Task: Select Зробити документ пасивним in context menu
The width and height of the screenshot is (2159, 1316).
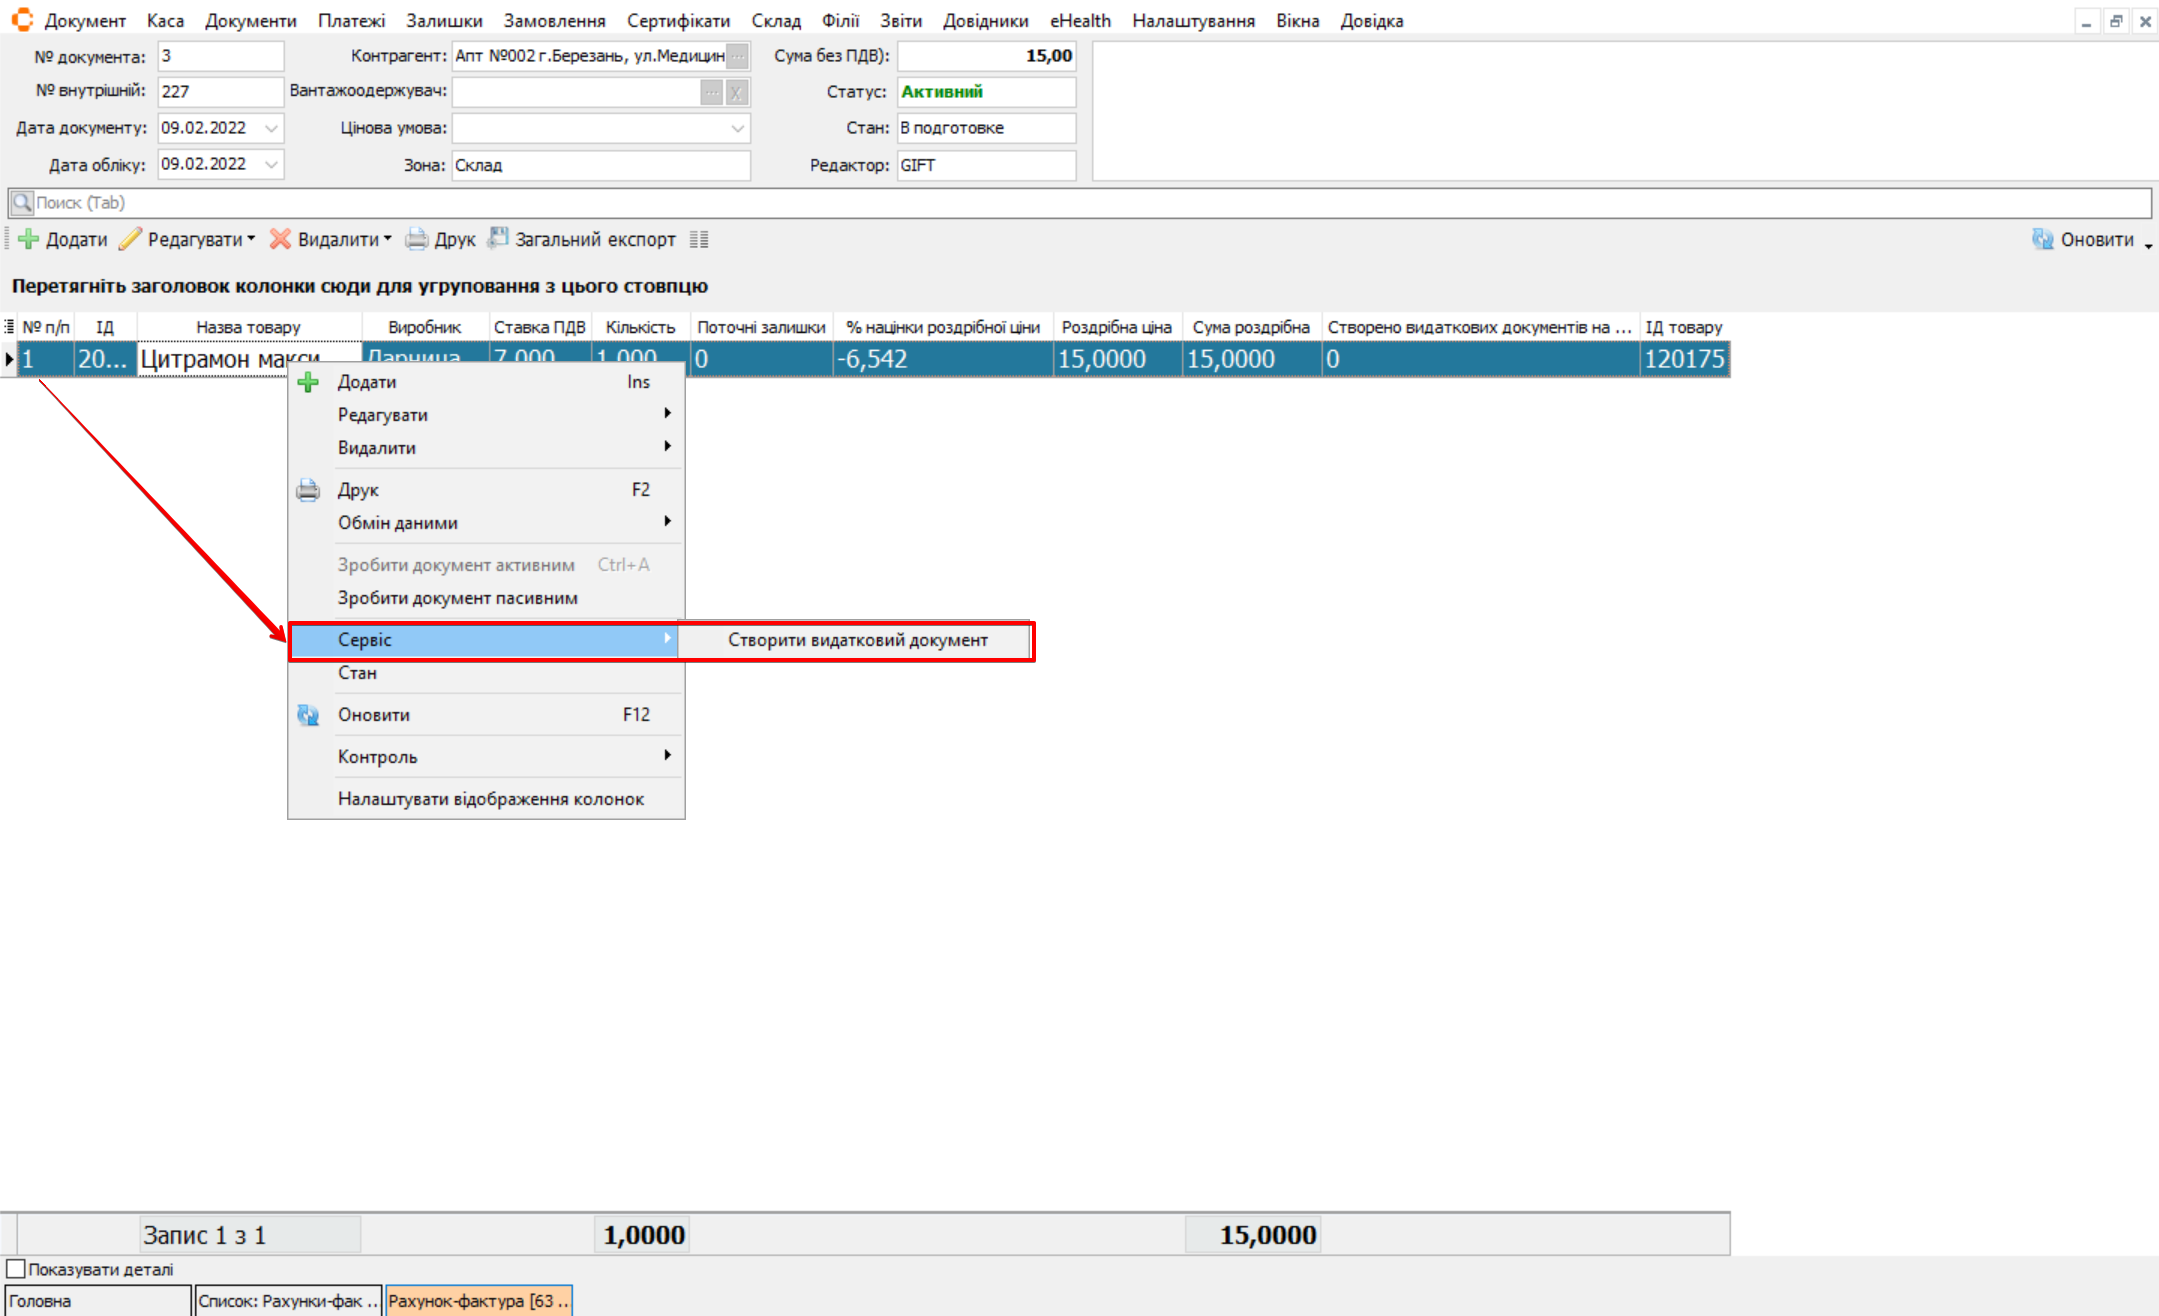Action: (x=457, y=598)
